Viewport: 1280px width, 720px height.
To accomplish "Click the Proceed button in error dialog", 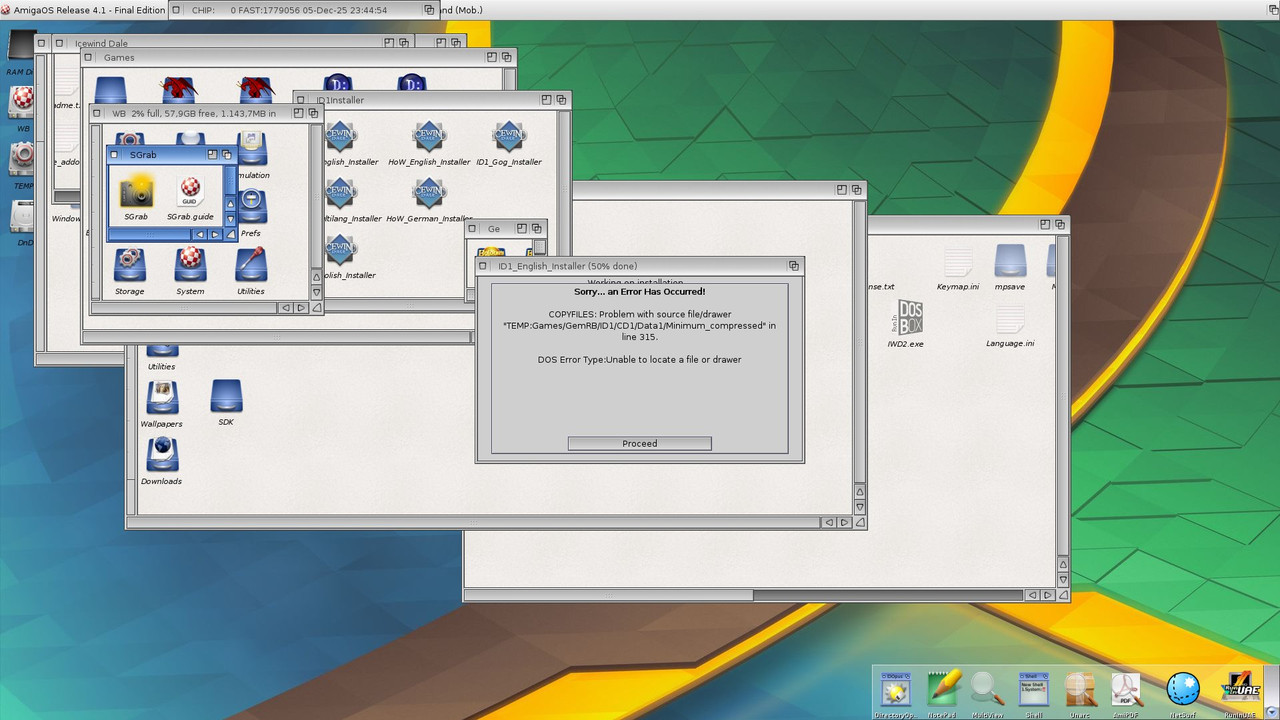I will (640, 443).
